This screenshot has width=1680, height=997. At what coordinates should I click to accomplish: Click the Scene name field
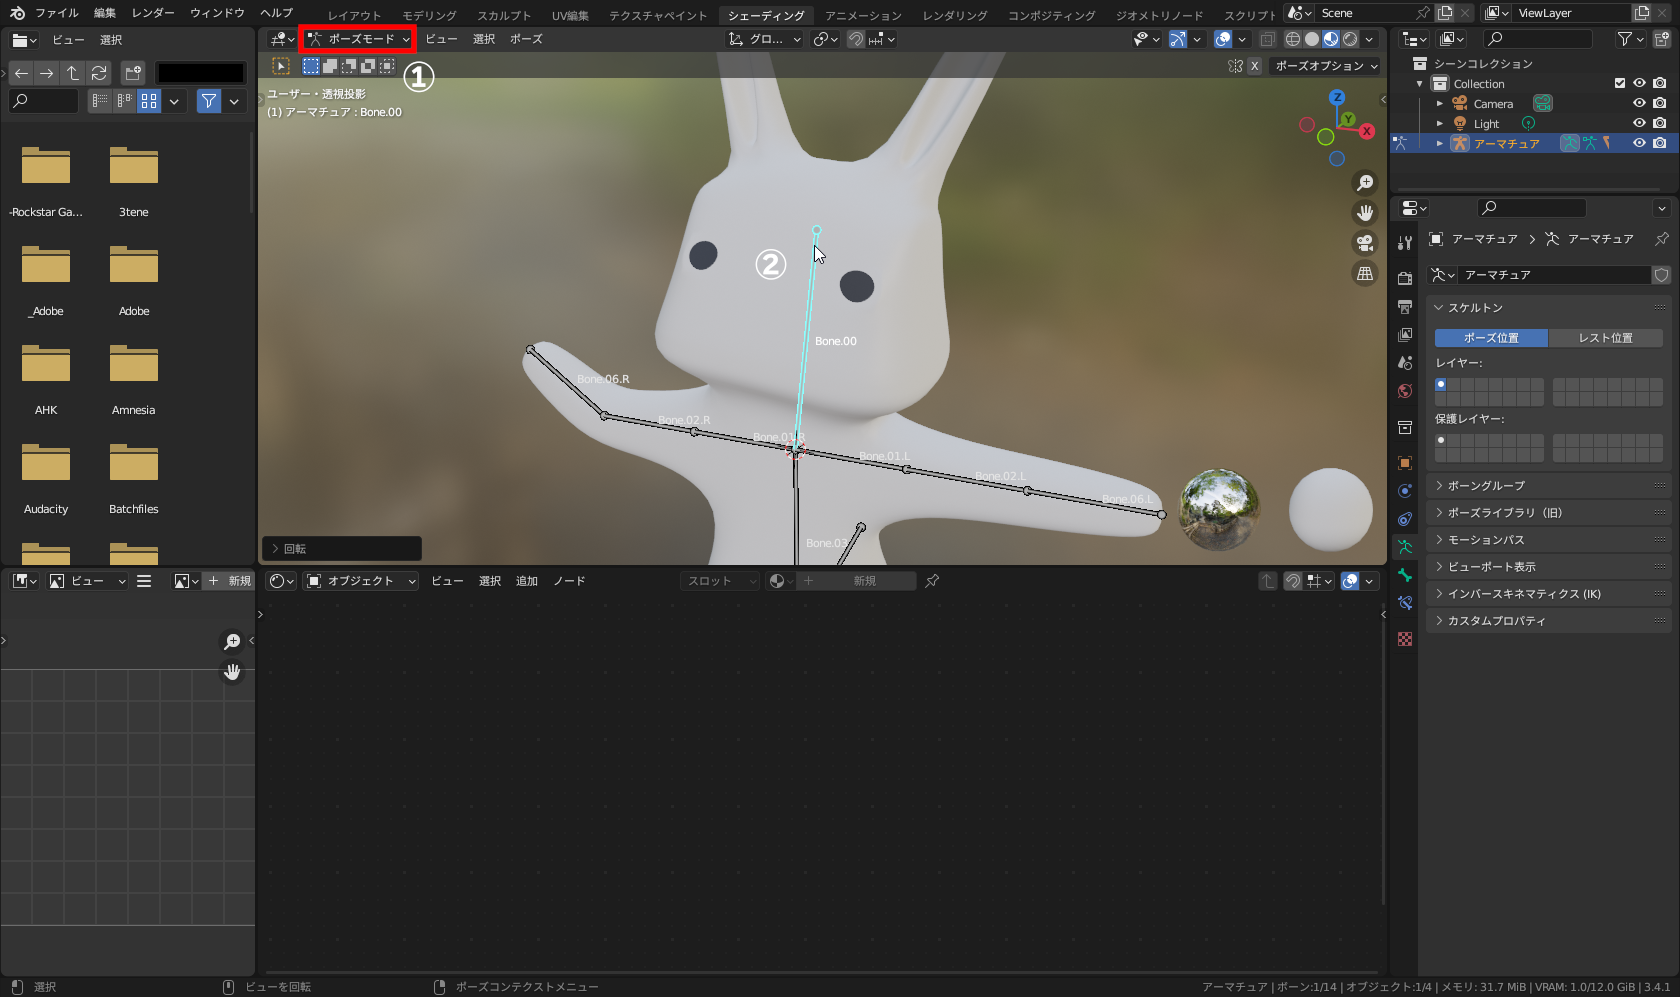point(1366,13)
